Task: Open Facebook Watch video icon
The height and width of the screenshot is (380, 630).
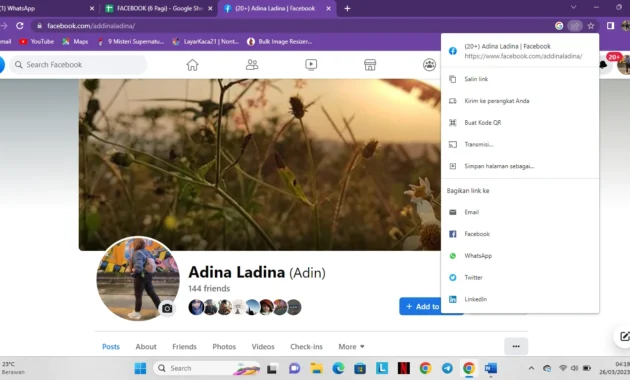Action: (311, 65)
